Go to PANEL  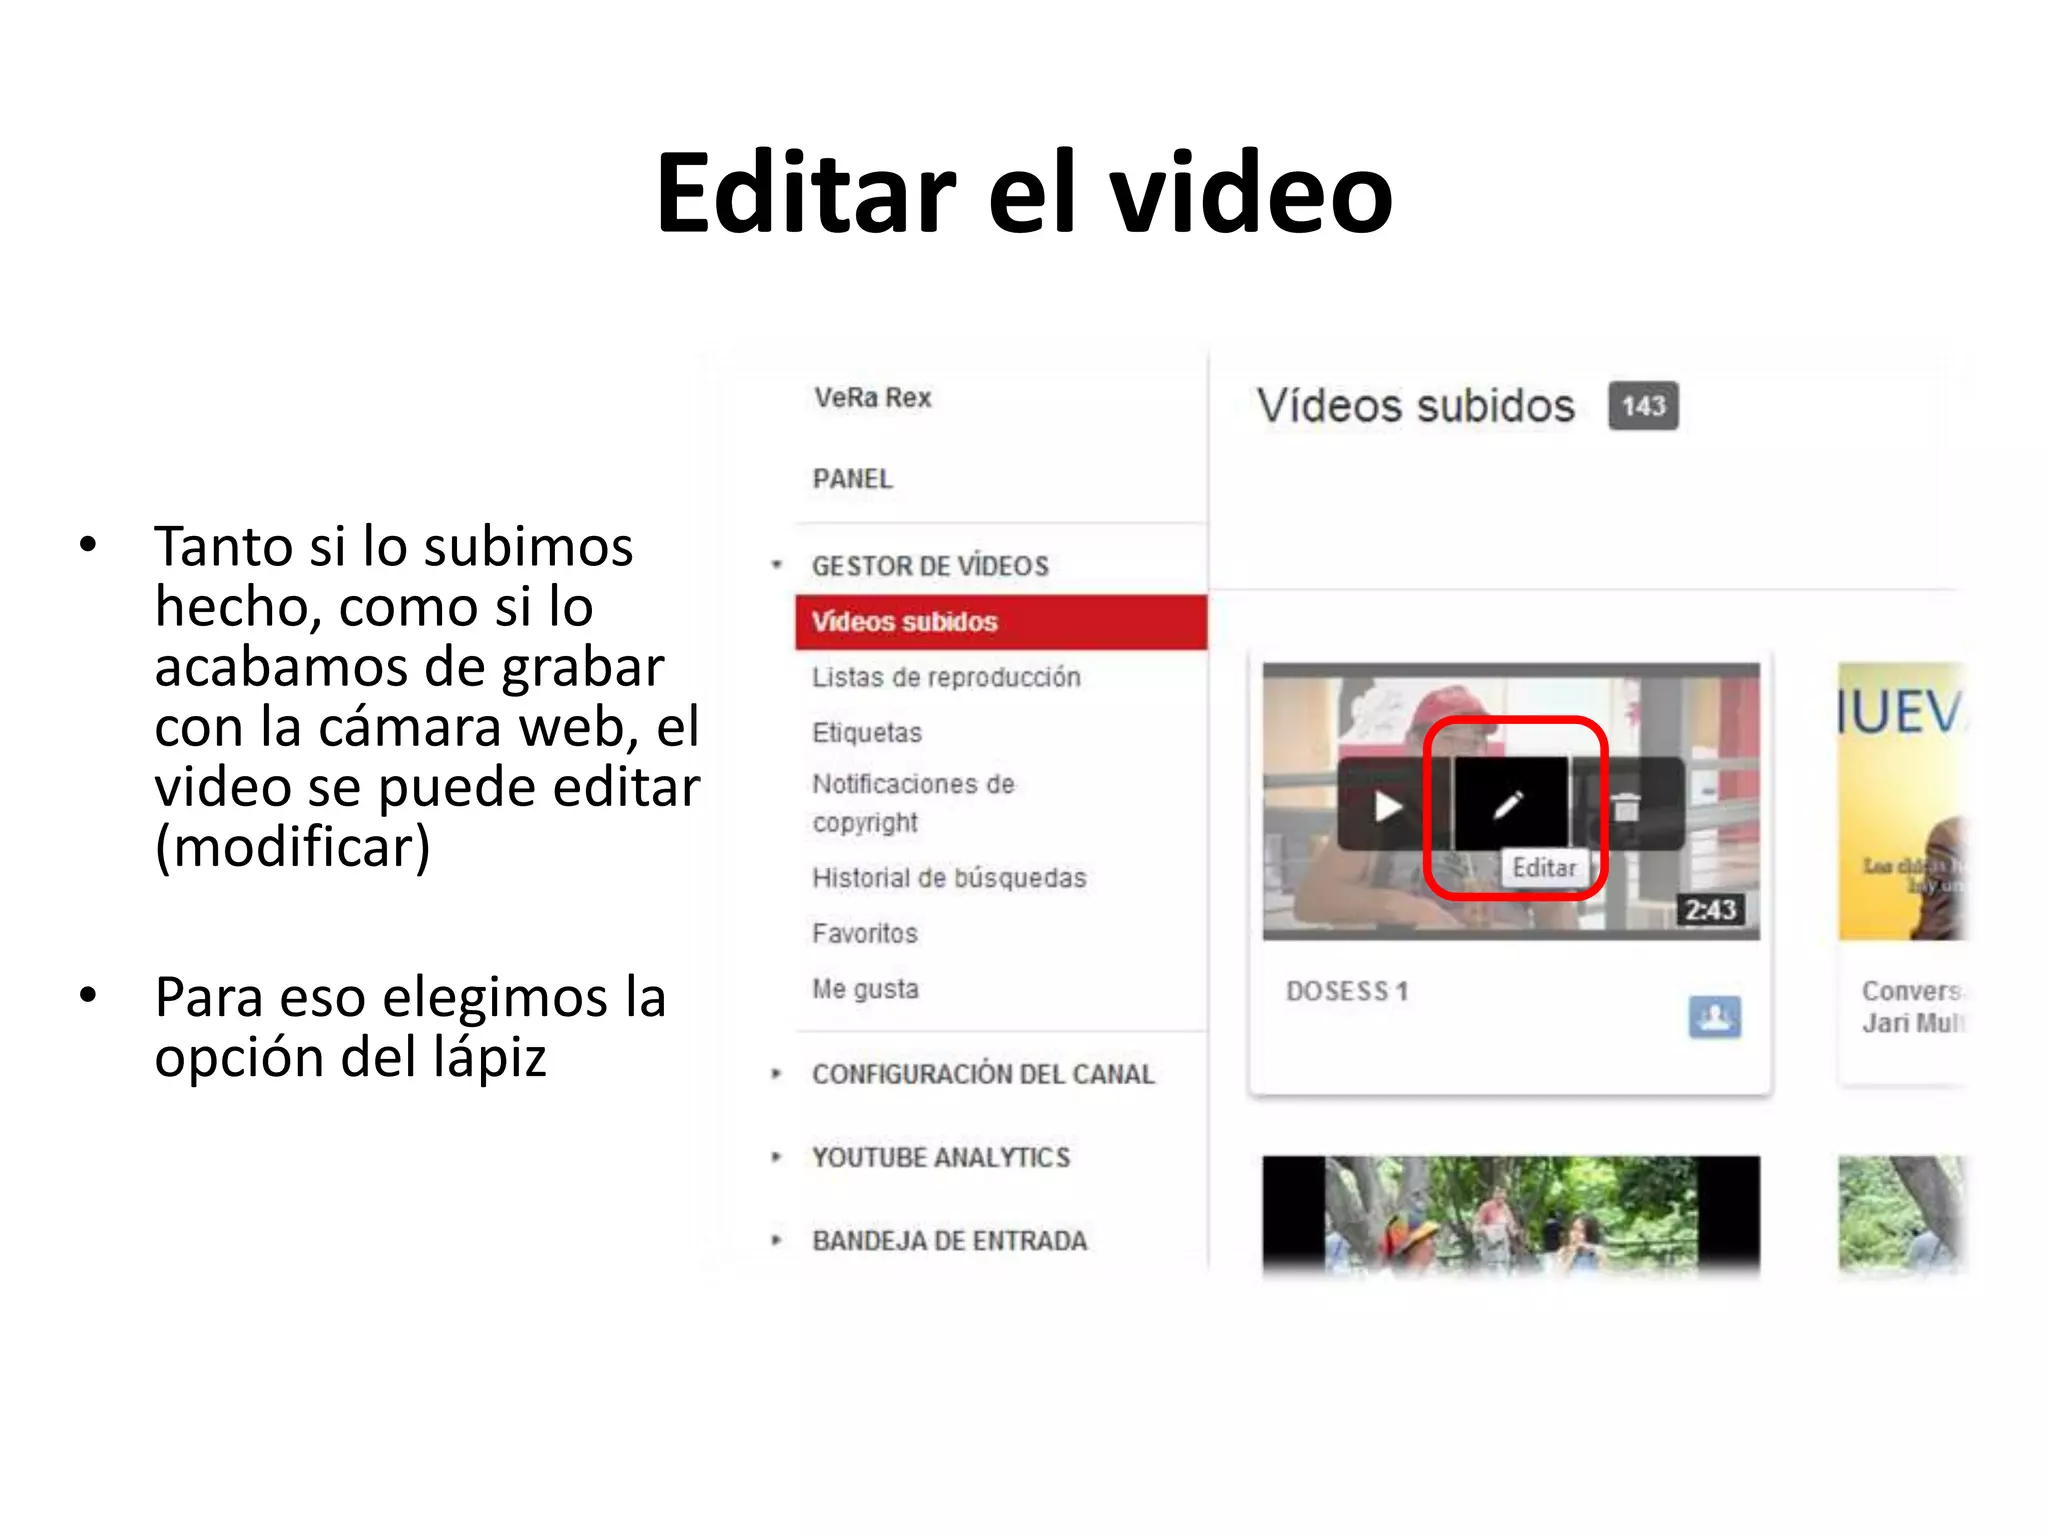click(x=853, y=479)
